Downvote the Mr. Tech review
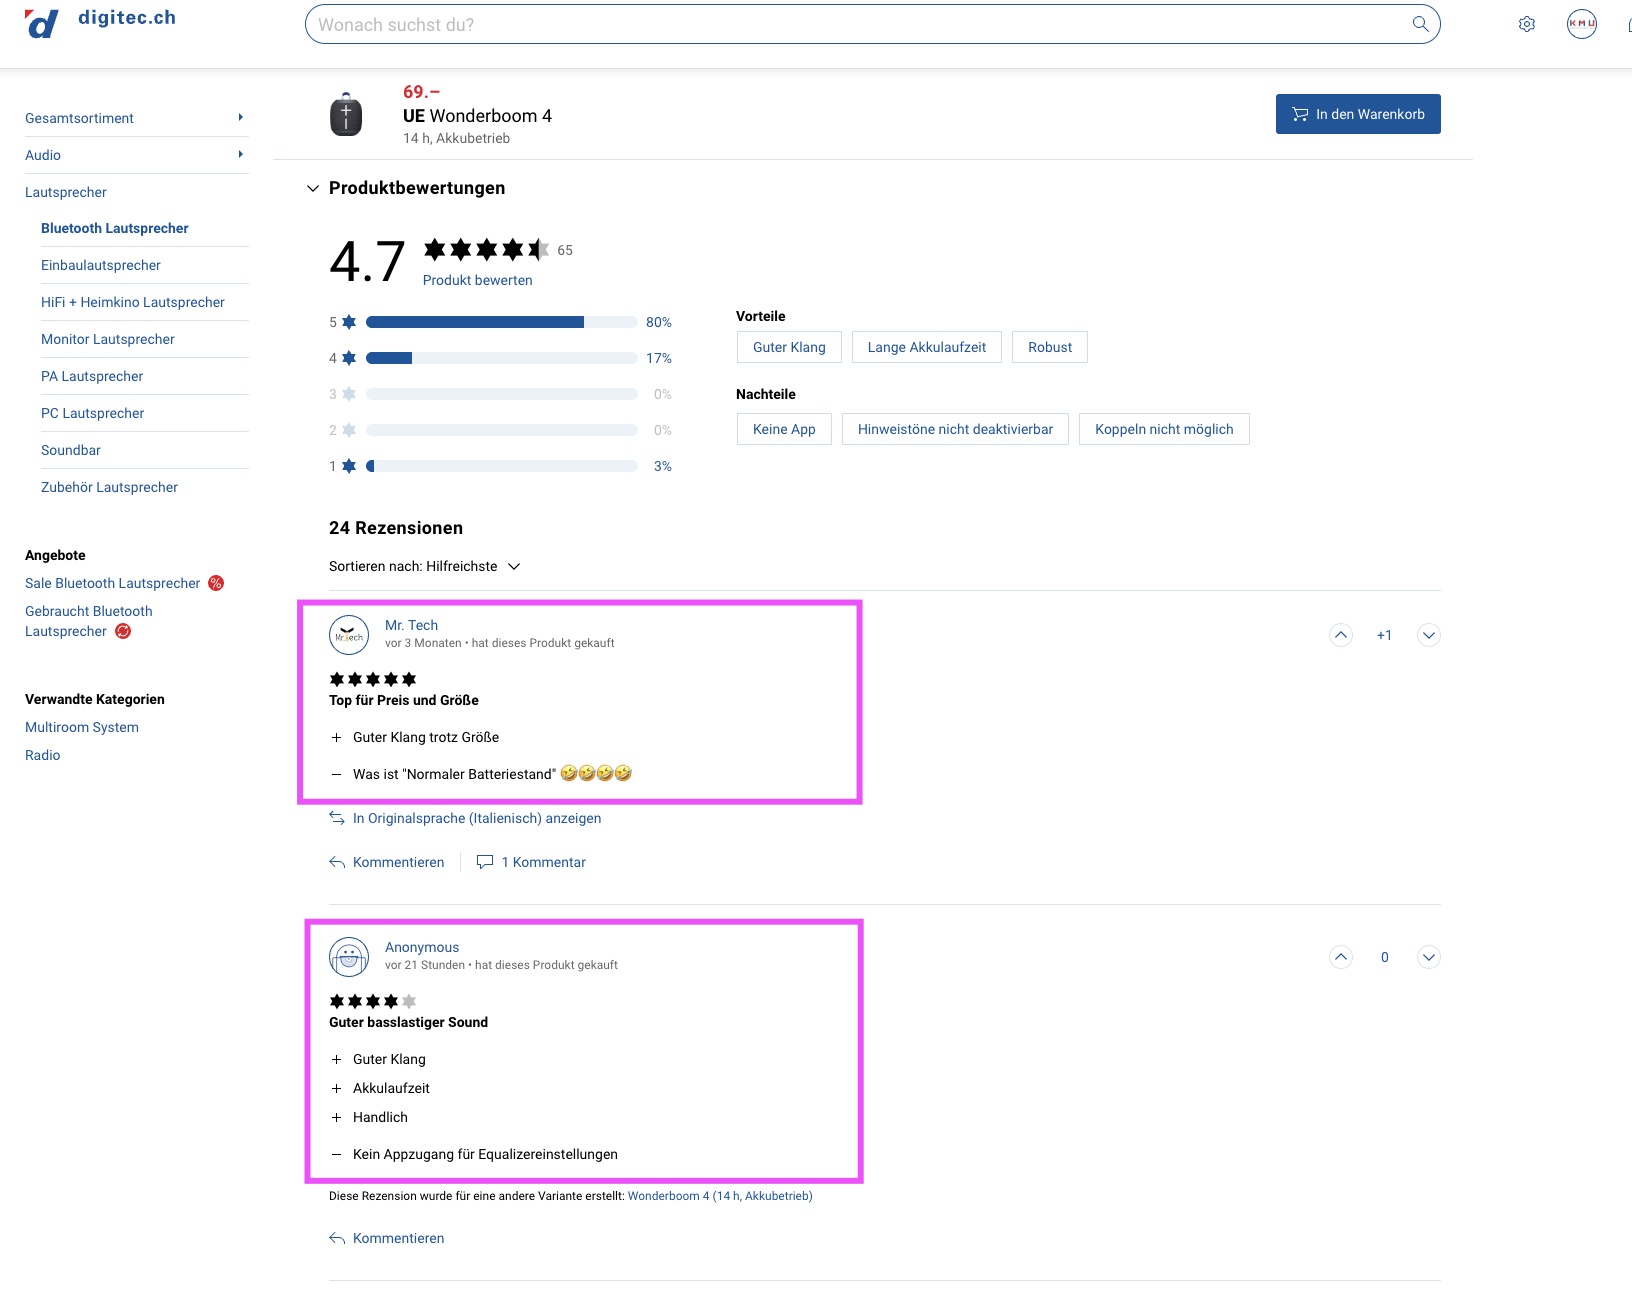 pyautogui.click(x=1429, y=635)
